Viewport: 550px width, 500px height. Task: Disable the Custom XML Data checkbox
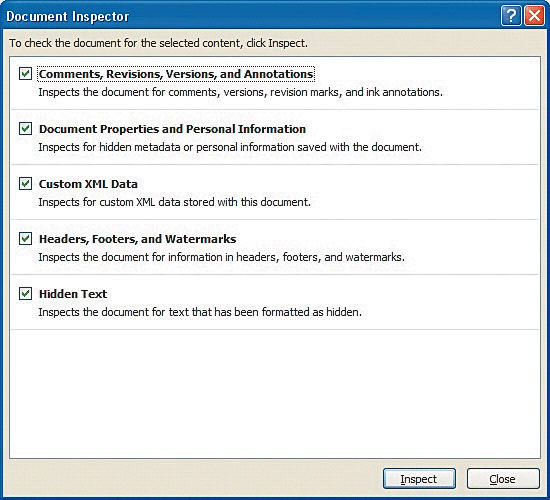coord(26,184)
